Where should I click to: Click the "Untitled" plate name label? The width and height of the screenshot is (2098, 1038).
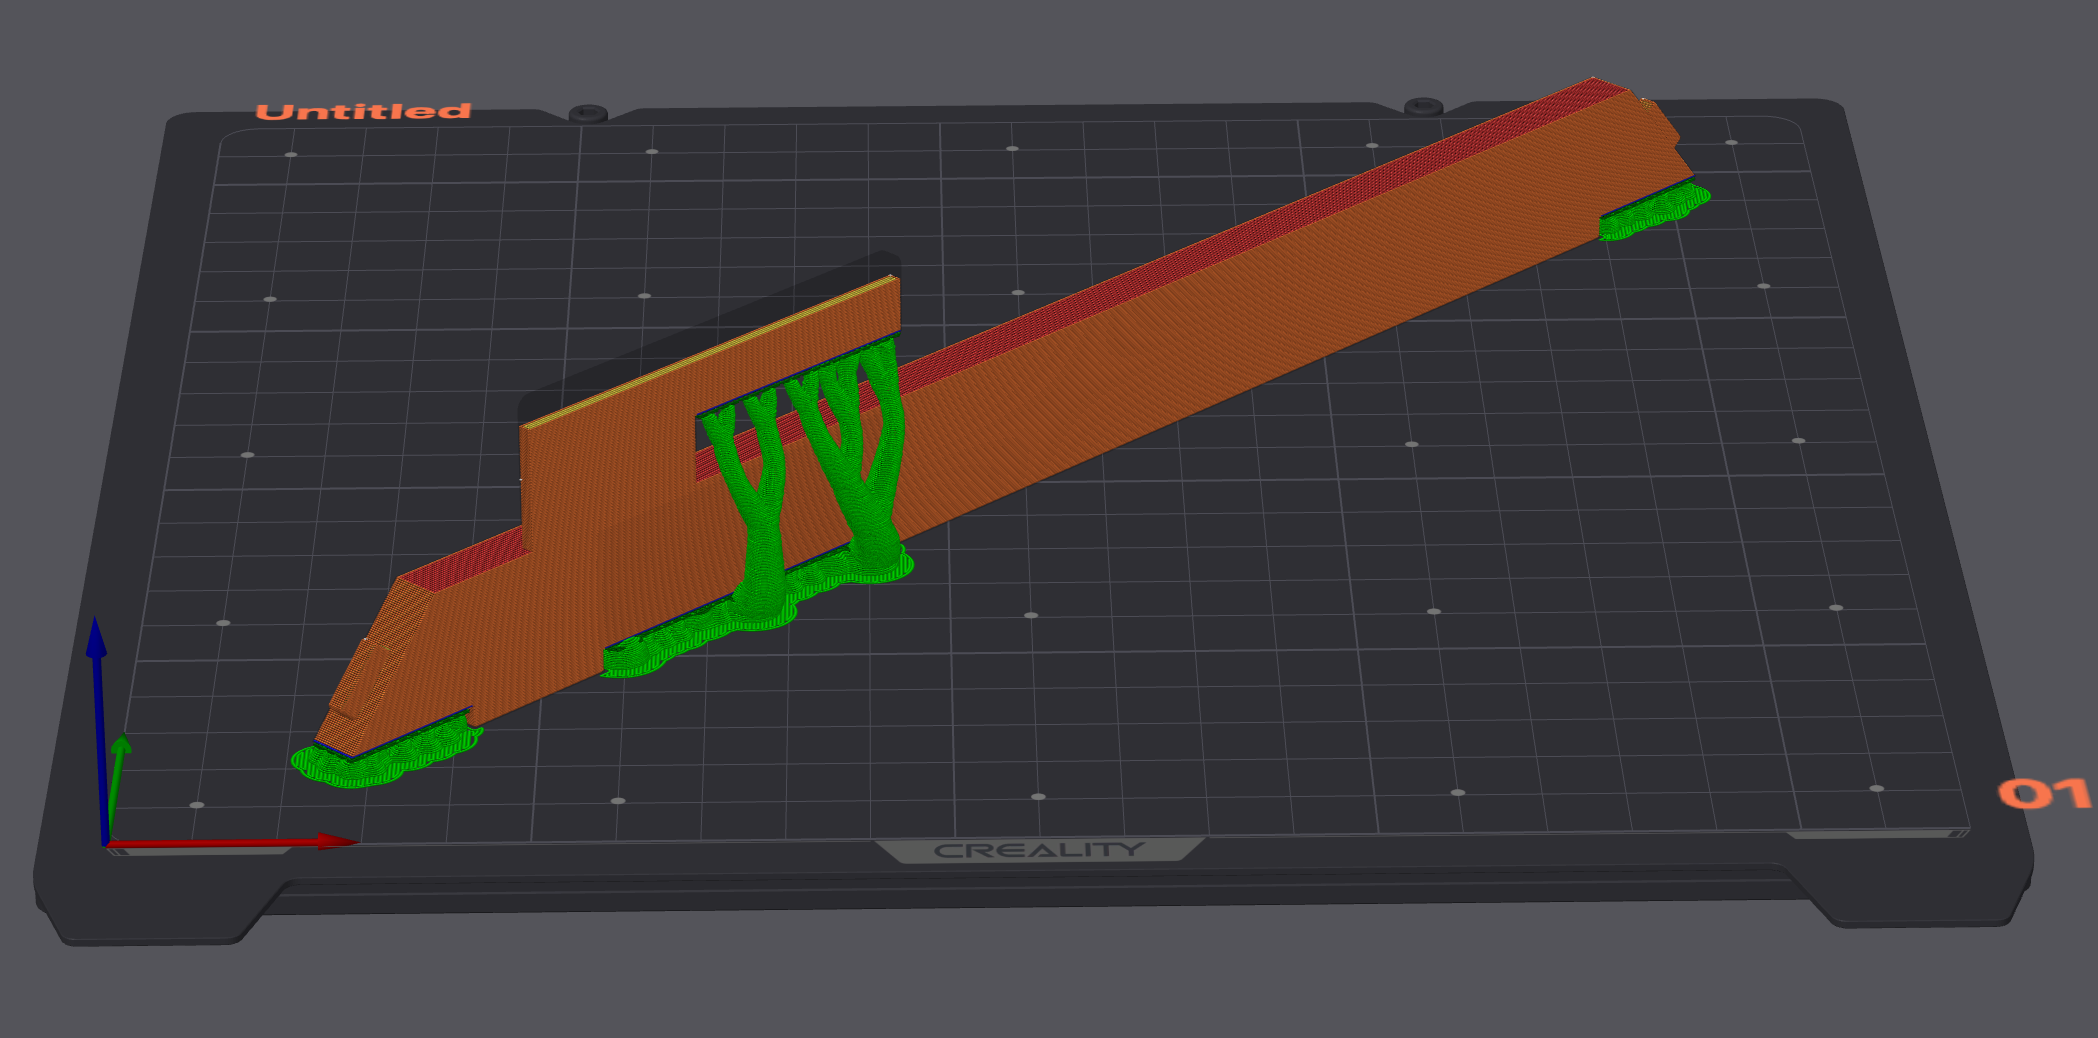(x=363, y=111)
